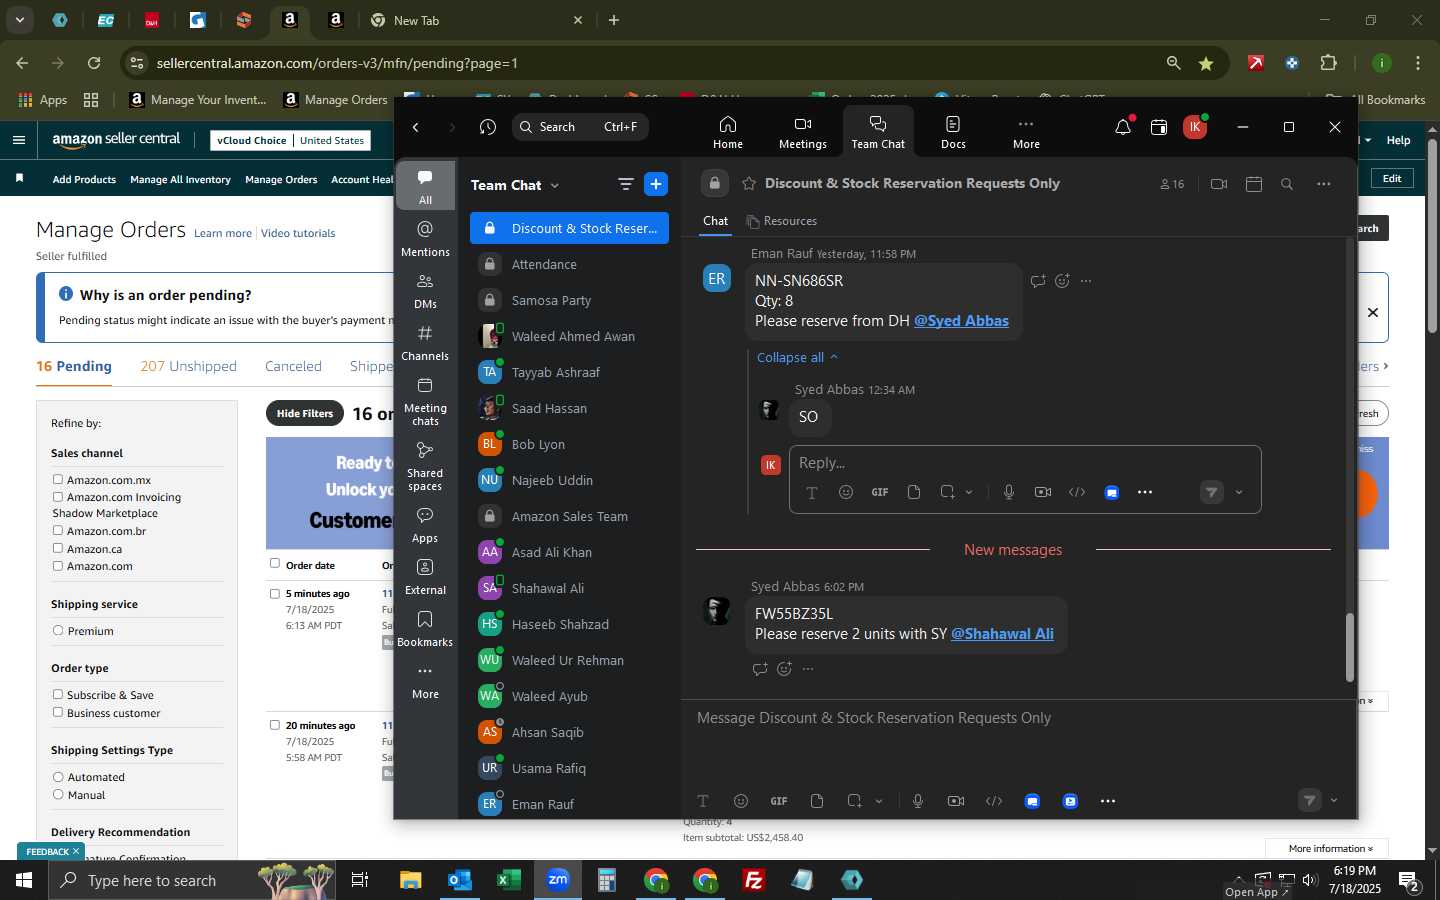Image resolution: width=1440 pixels, height=900 pixels.
Task: Expand Team Chat header dropdown
Action: coord(555,185)
